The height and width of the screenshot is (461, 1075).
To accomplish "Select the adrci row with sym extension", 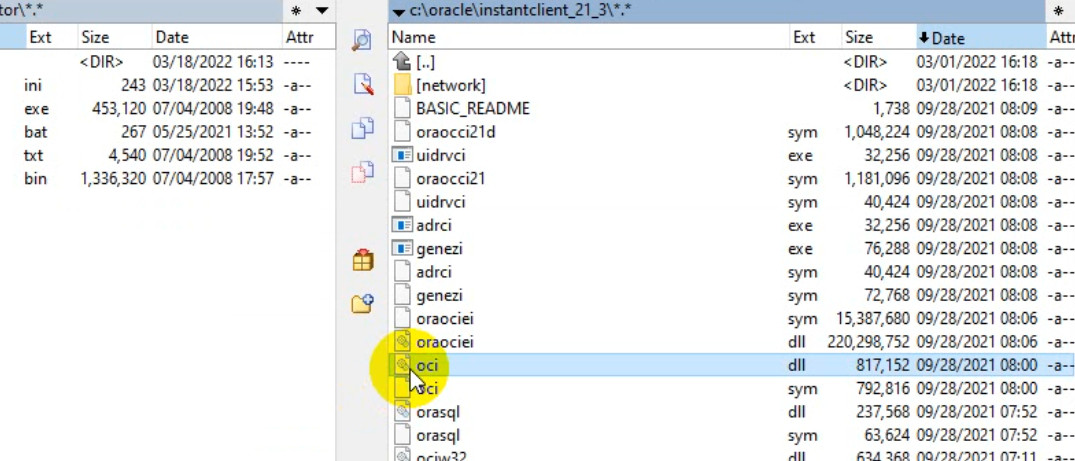I will click(x=732, y=272).
